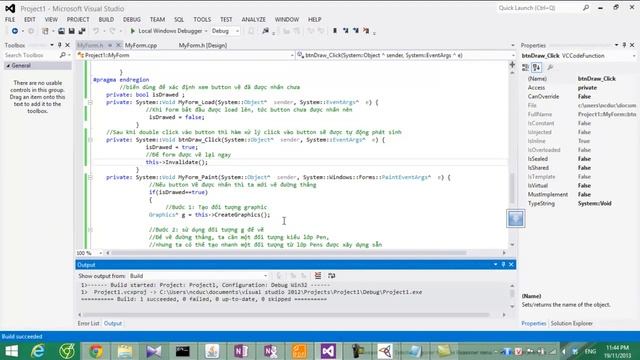Pin the Output panel auto-hide icon
This screenshot has height=360, width=640.
pyautogui.click(x=503, y=265)
